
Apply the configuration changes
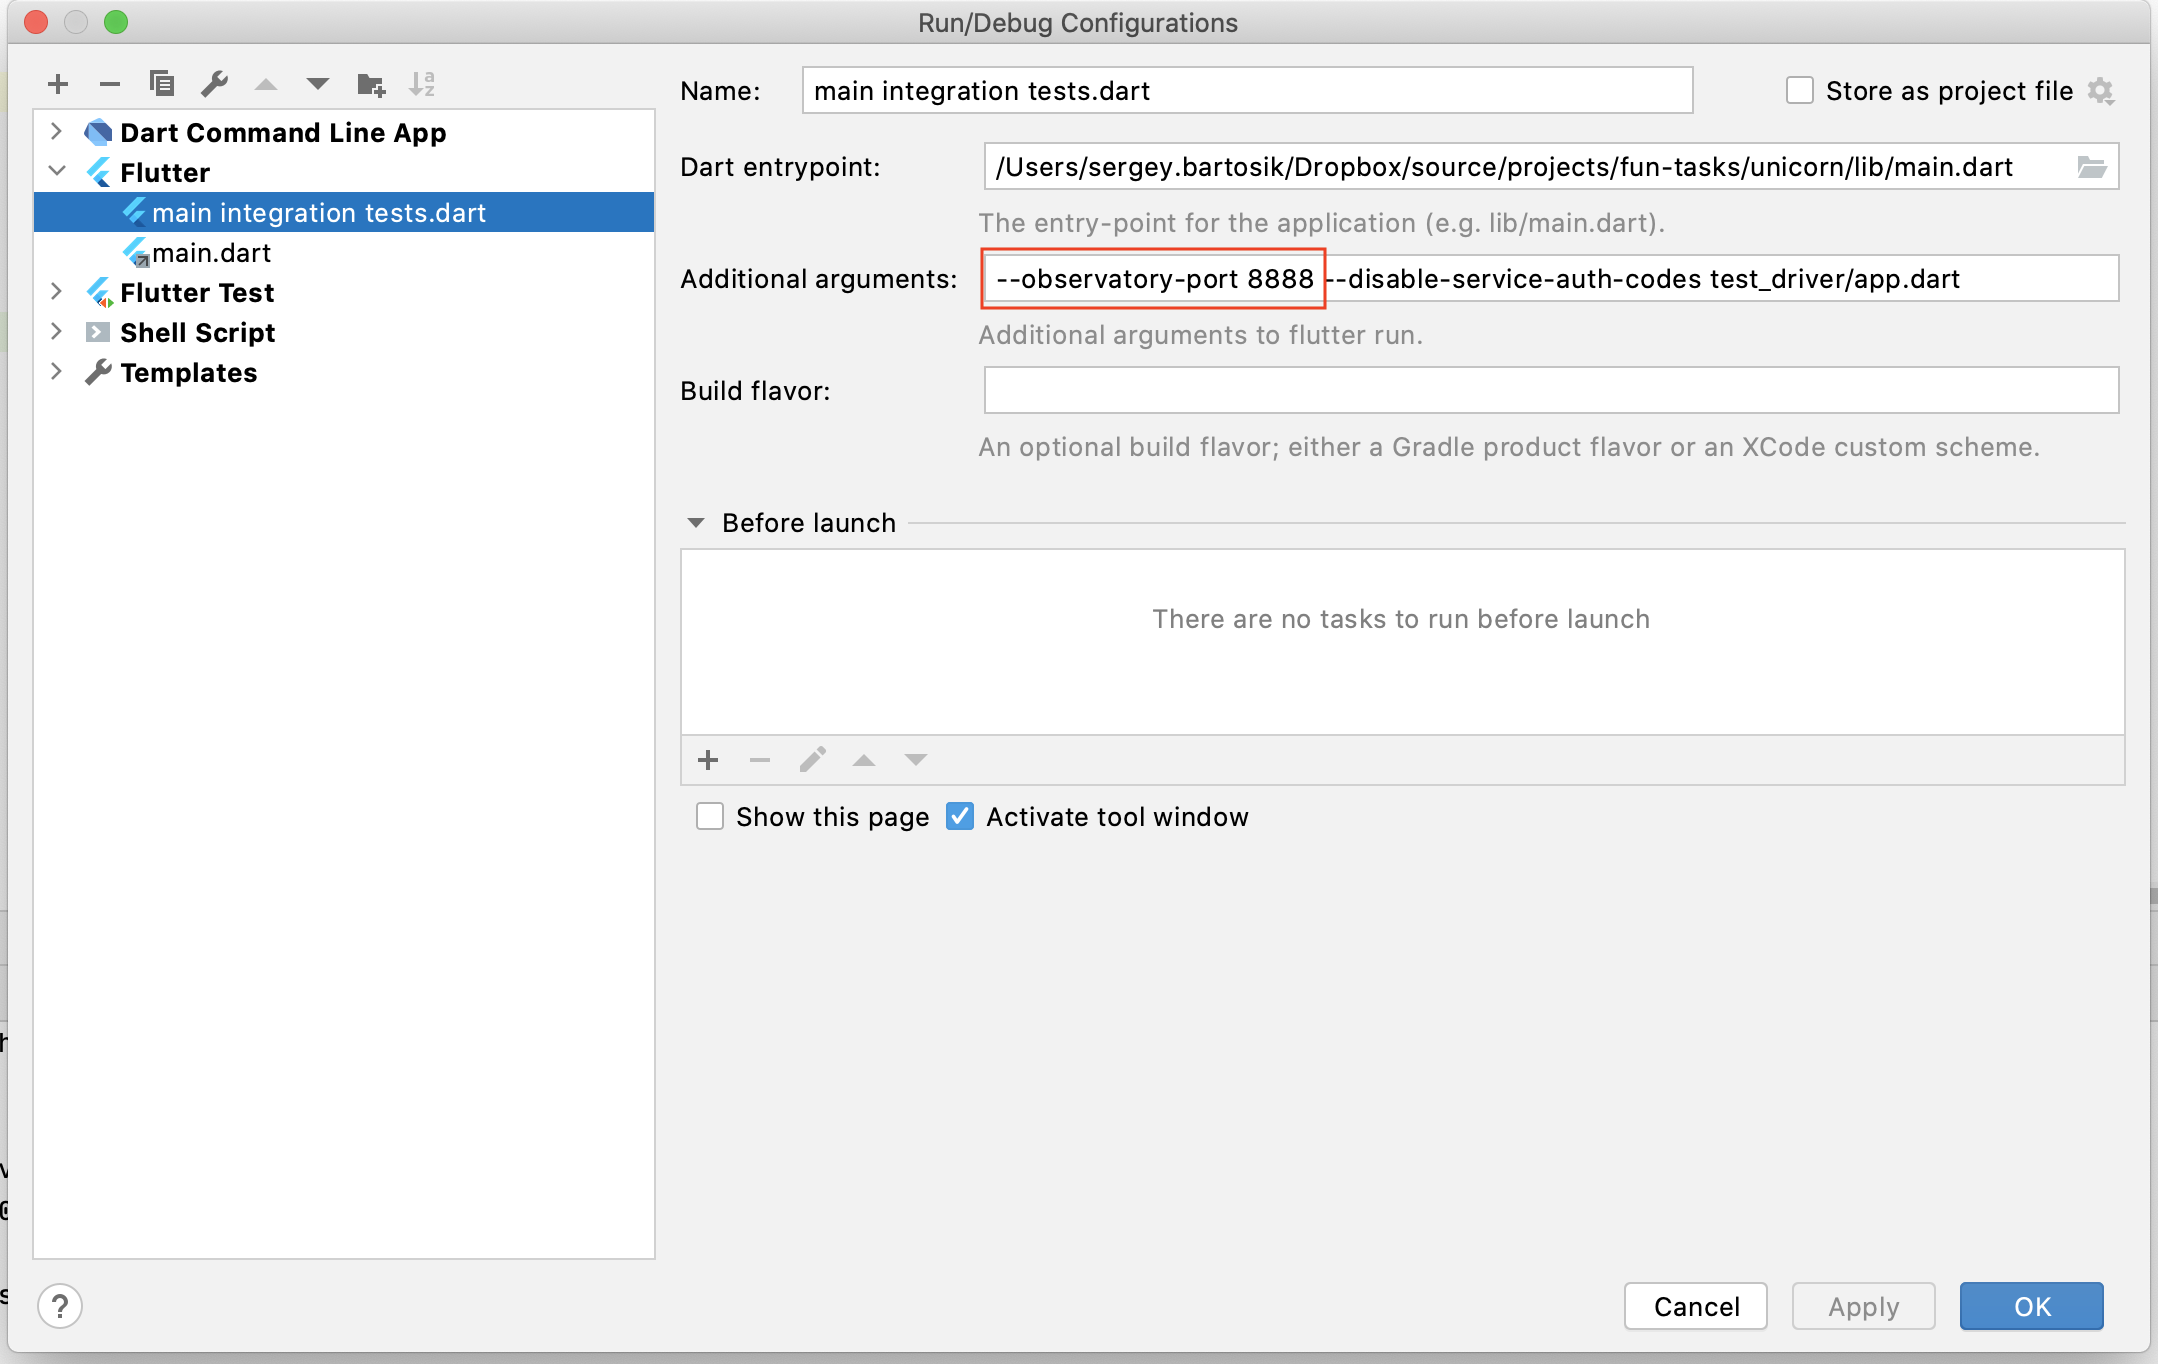(1862, 1306)
